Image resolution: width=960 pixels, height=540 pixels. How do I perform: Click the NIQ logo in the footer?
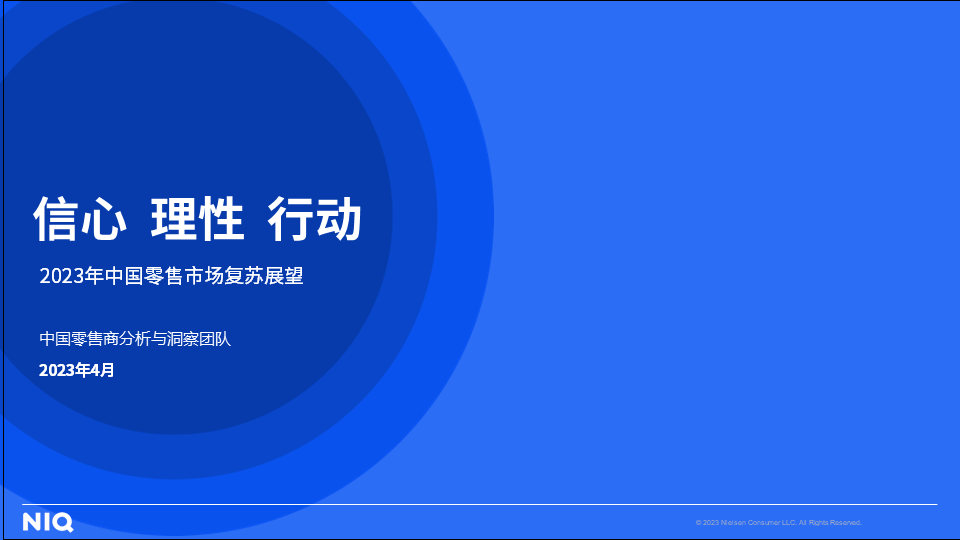pyautogui.click(x=47, y=522)
